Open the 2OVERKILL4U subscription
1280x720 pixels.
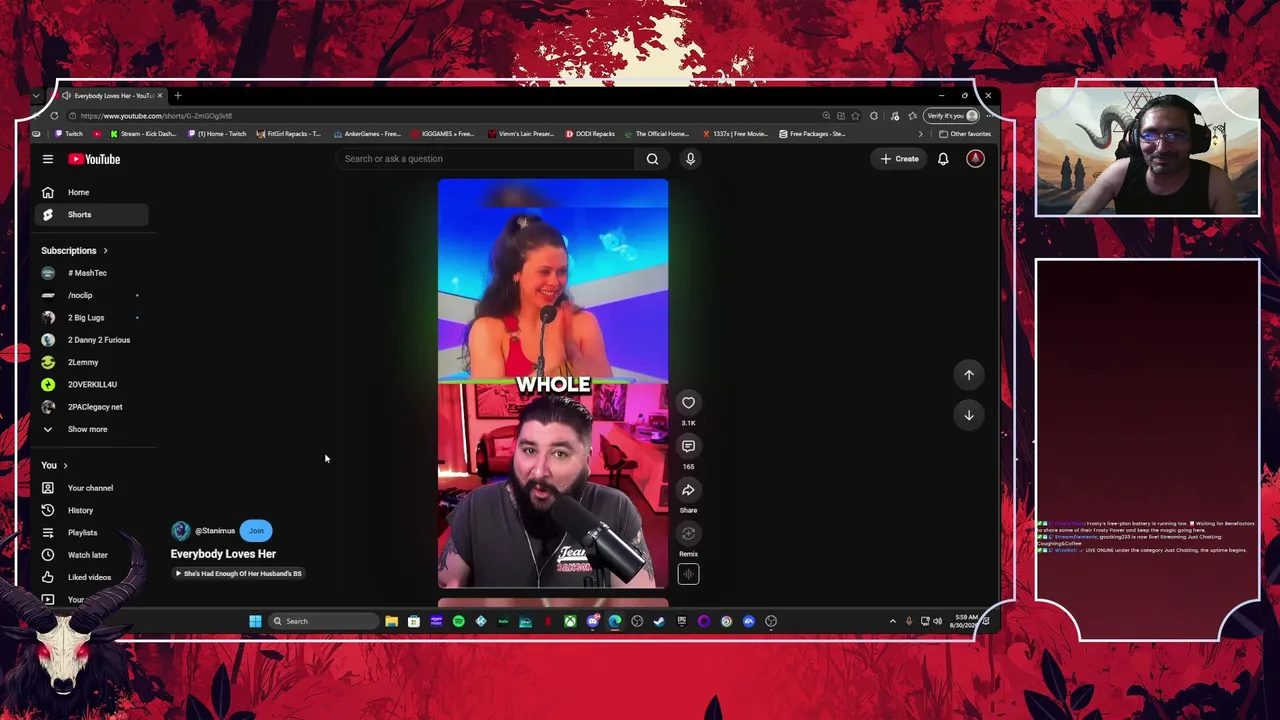[x=93, y=384]
